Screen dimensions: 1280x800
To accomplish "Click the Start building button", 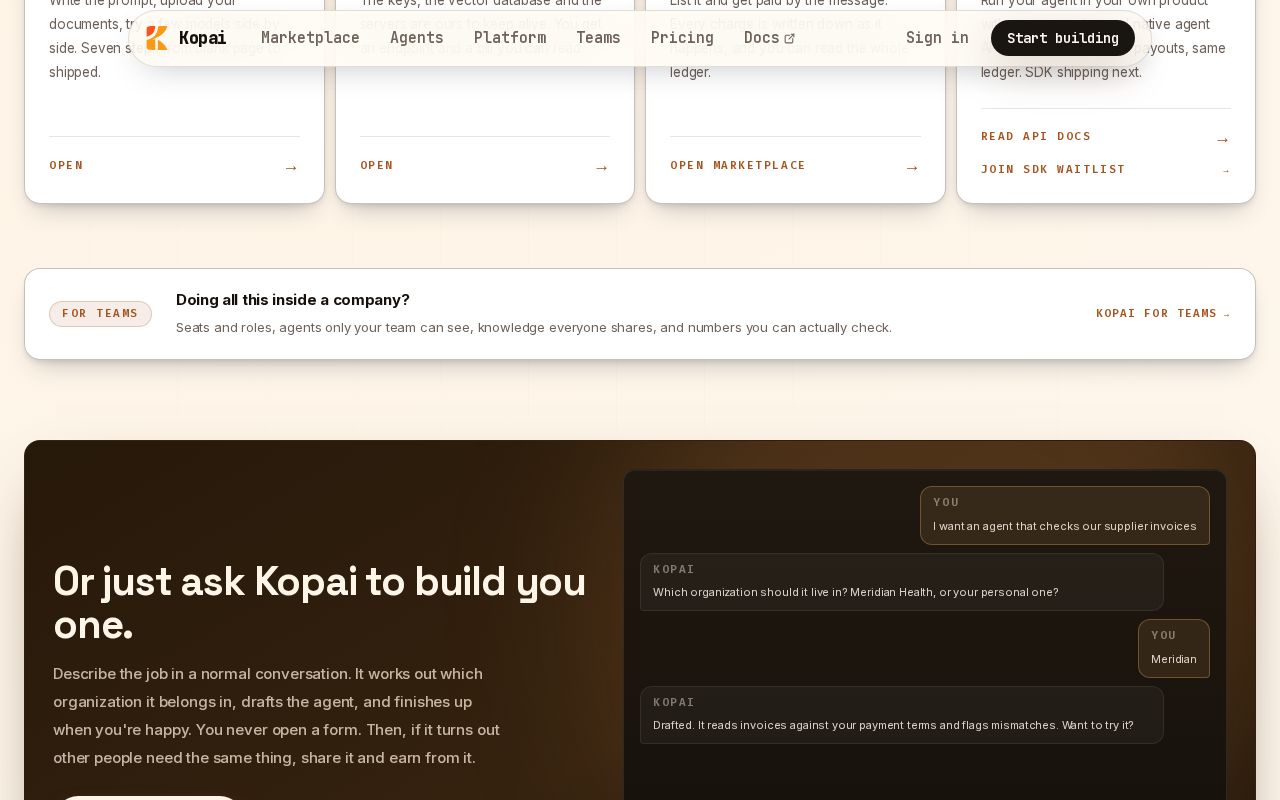I will pyautogui.click(x=1063, y=38).
